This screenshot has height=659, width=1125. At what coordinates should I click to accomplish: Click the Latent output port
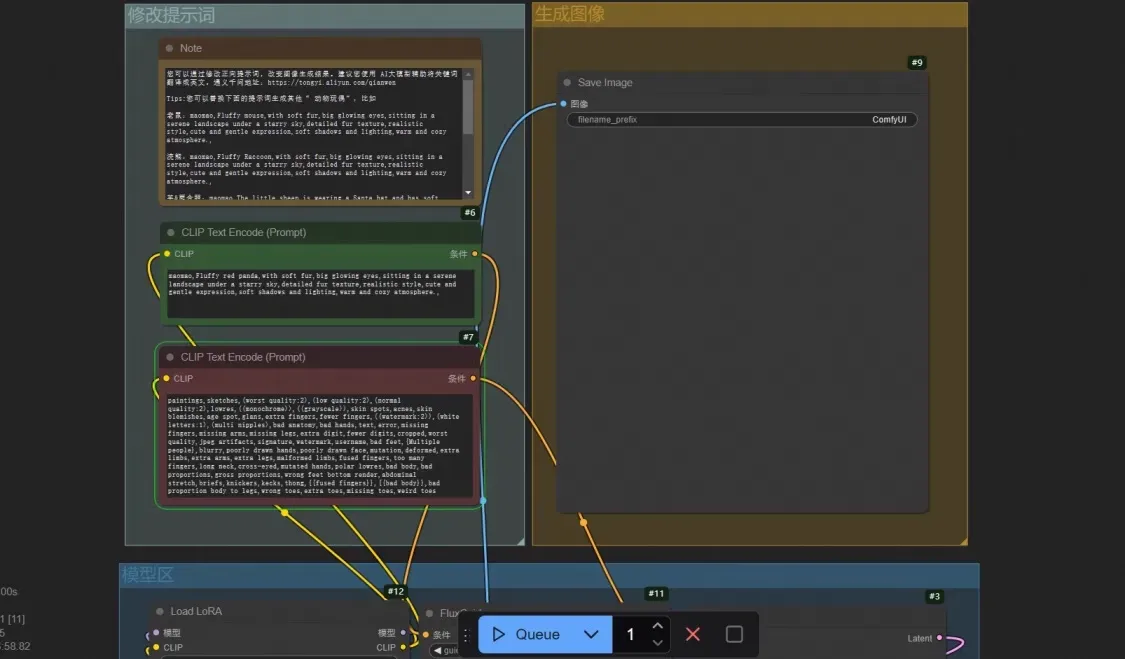coord(940,638)
